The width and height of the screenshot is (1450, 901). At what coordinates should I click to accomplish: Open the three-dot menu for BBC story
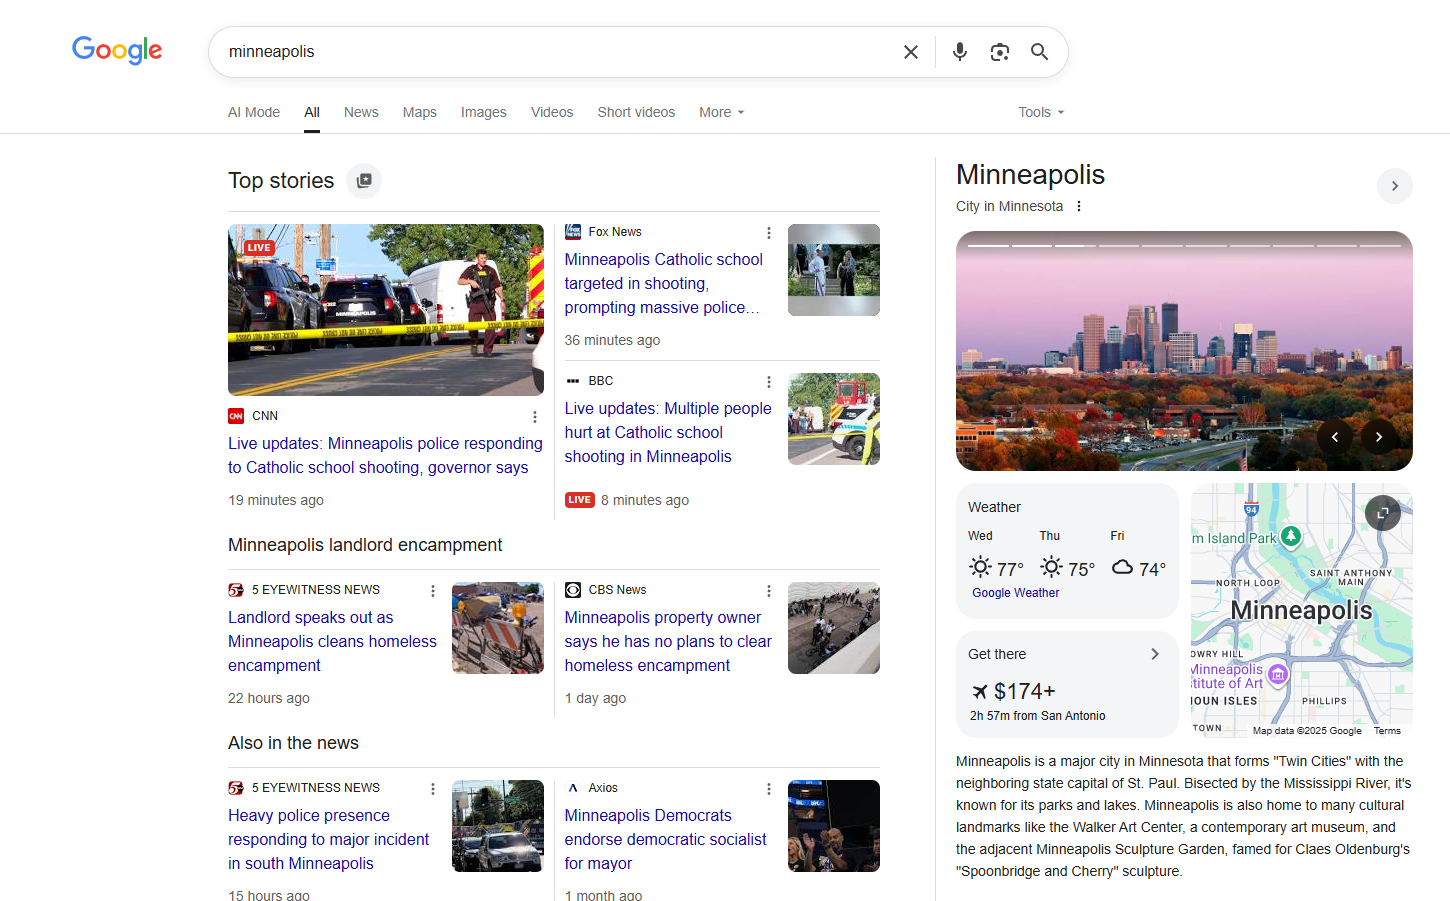tap(769, 382)
